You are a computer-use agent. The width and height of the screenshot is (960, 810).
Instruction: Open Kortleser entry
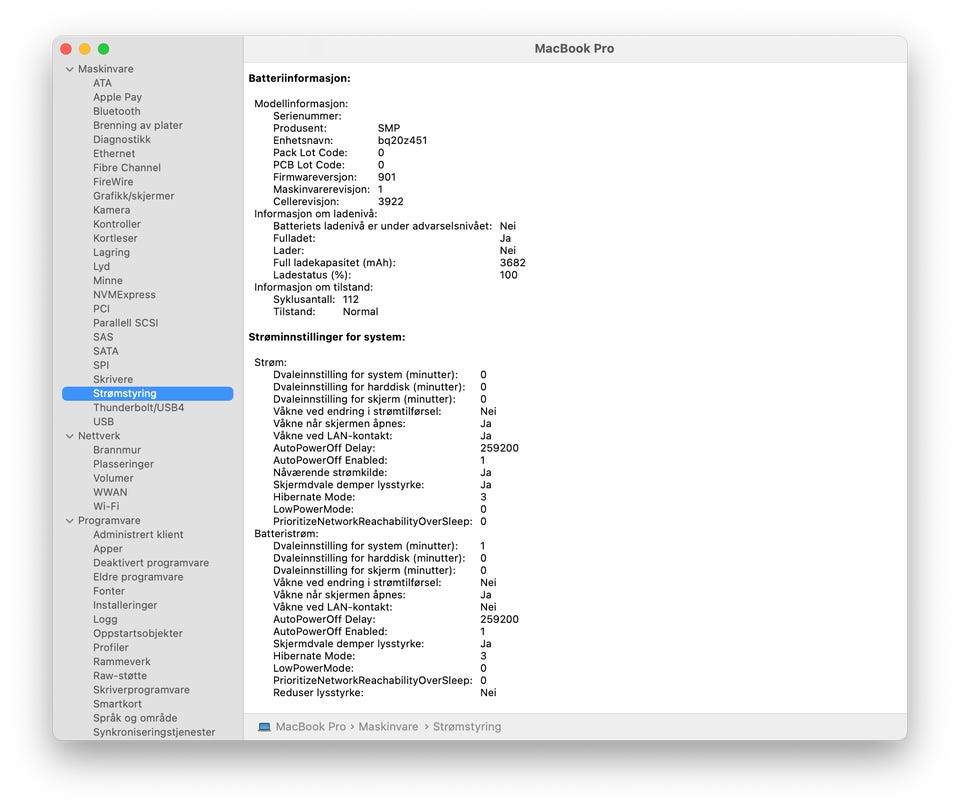pos(115,238)
